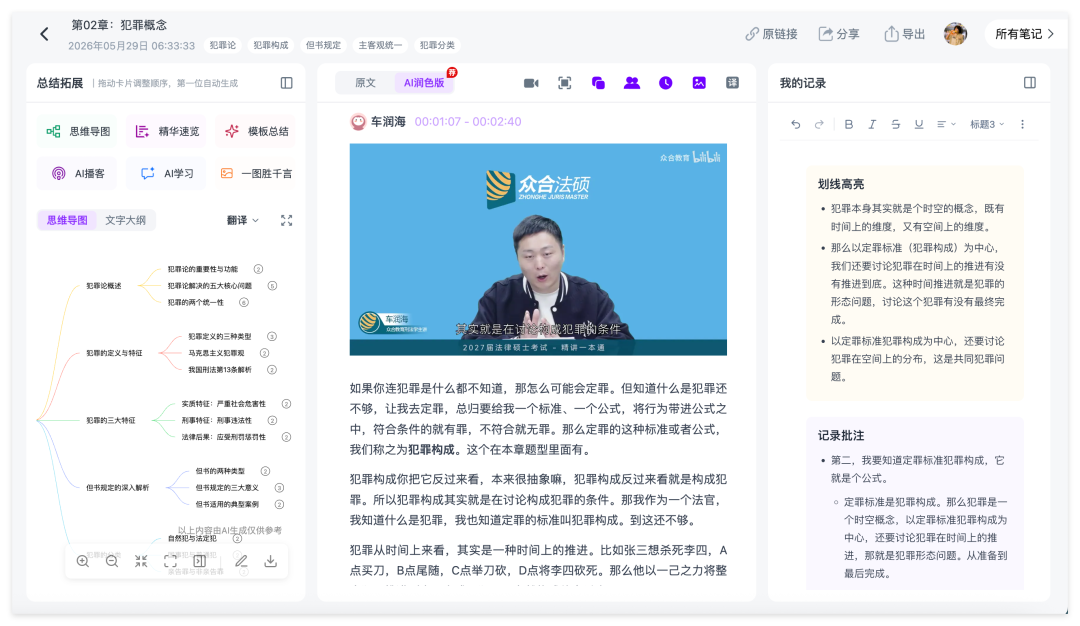The height and width of the screenshot is (626, 1080).
Task: Click the screenshot capture frame icon
Action: click(x=565, y=83)
